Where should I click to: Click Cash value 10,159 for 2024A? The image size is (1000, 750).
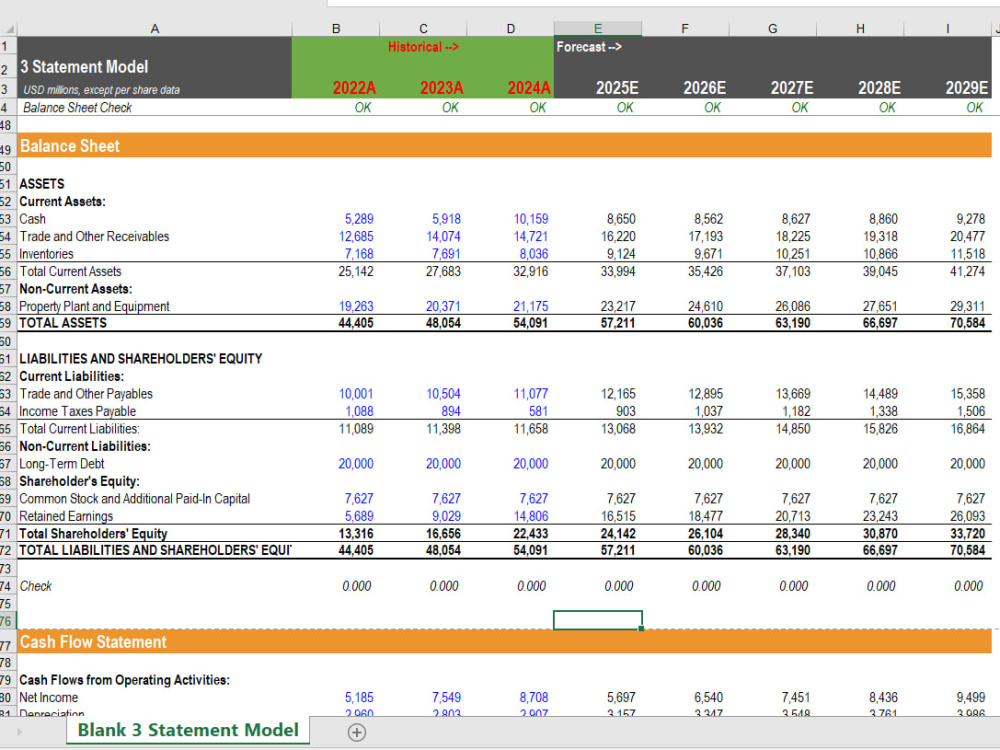pos(531,219)
